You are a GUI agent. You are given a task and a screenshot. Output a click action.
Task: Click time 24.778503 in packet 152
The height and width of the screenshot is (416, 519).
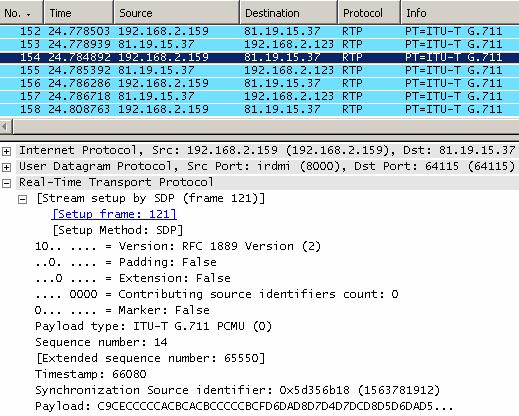pyautogui.click(x=79, y=31)
